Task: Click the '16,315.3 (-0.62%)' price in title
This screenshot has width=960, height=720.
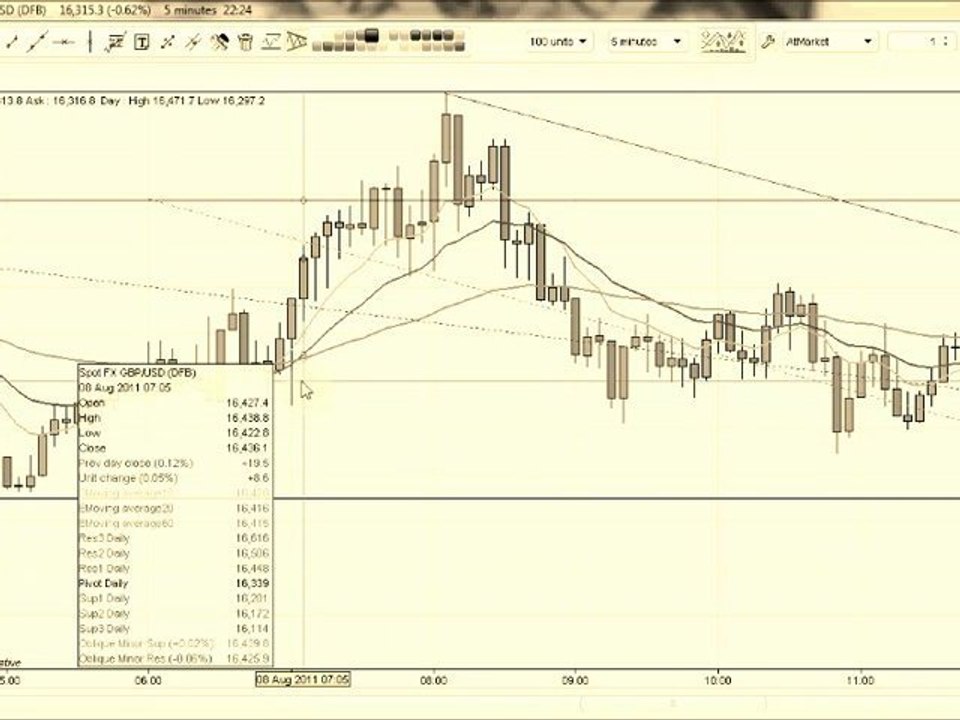Action: pos(106,10)
